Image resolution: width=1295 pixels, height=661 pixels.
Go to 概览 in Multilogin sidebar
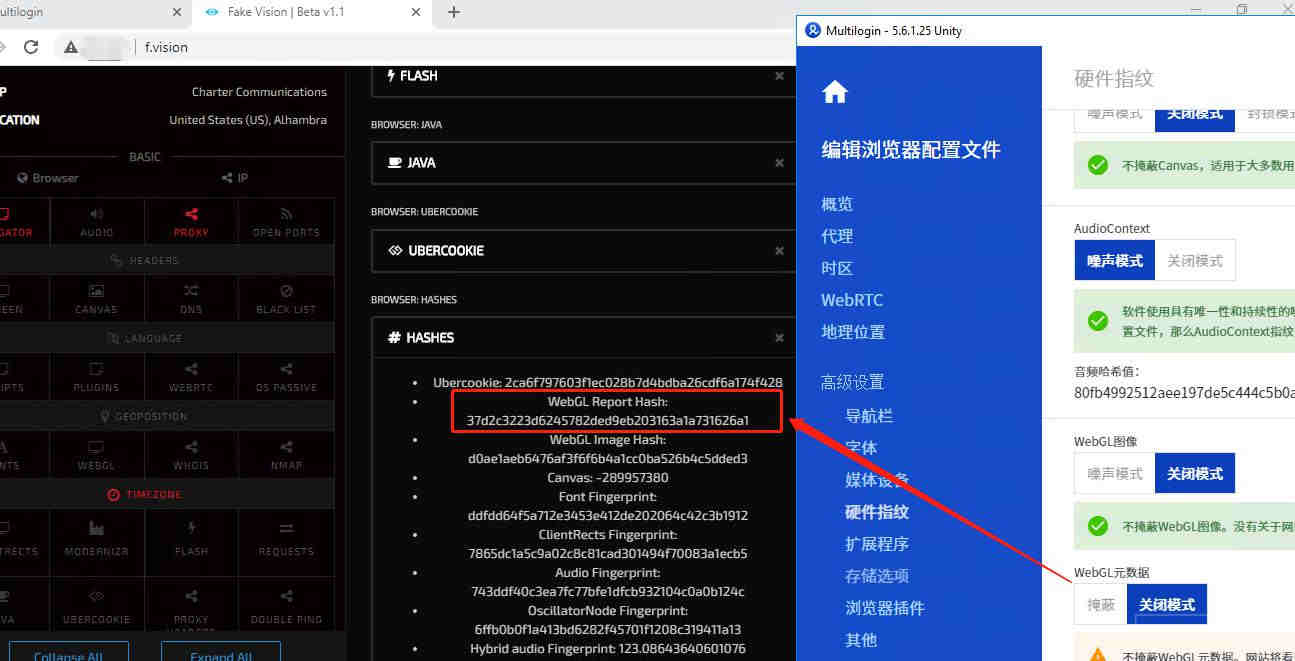pyautogui.click(x=837, y=204)
